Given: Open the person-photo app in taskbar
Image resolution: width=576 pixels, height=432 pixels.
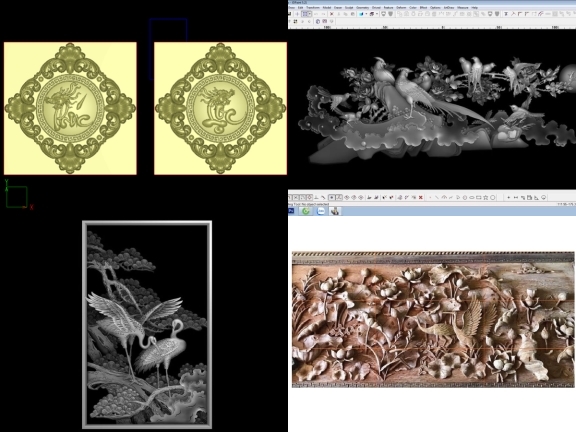Looking at the screenshot, I should point(335,211).
